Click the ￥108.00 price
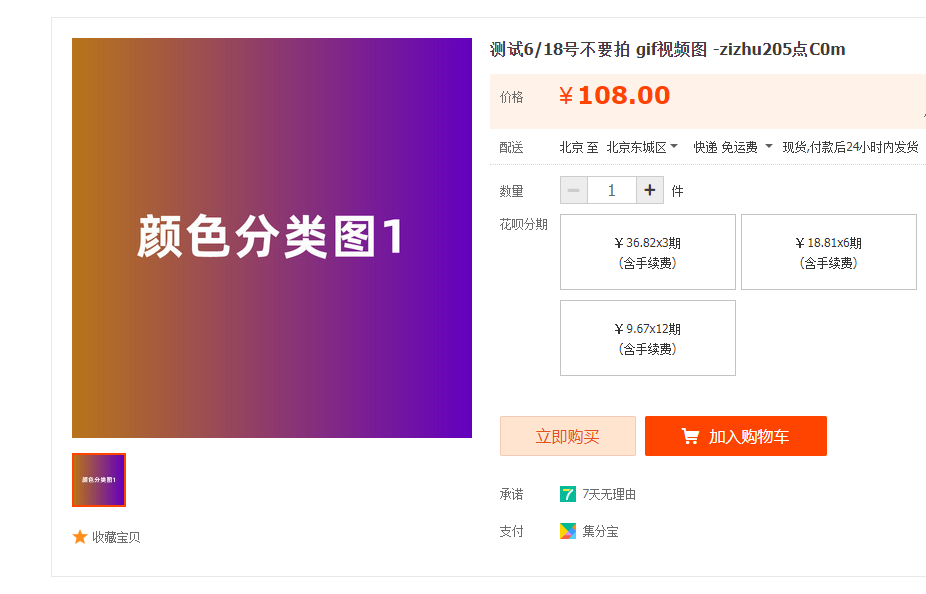Image resolution: width=926 pixels, height=594 pixels. click(x=615, y=96)
